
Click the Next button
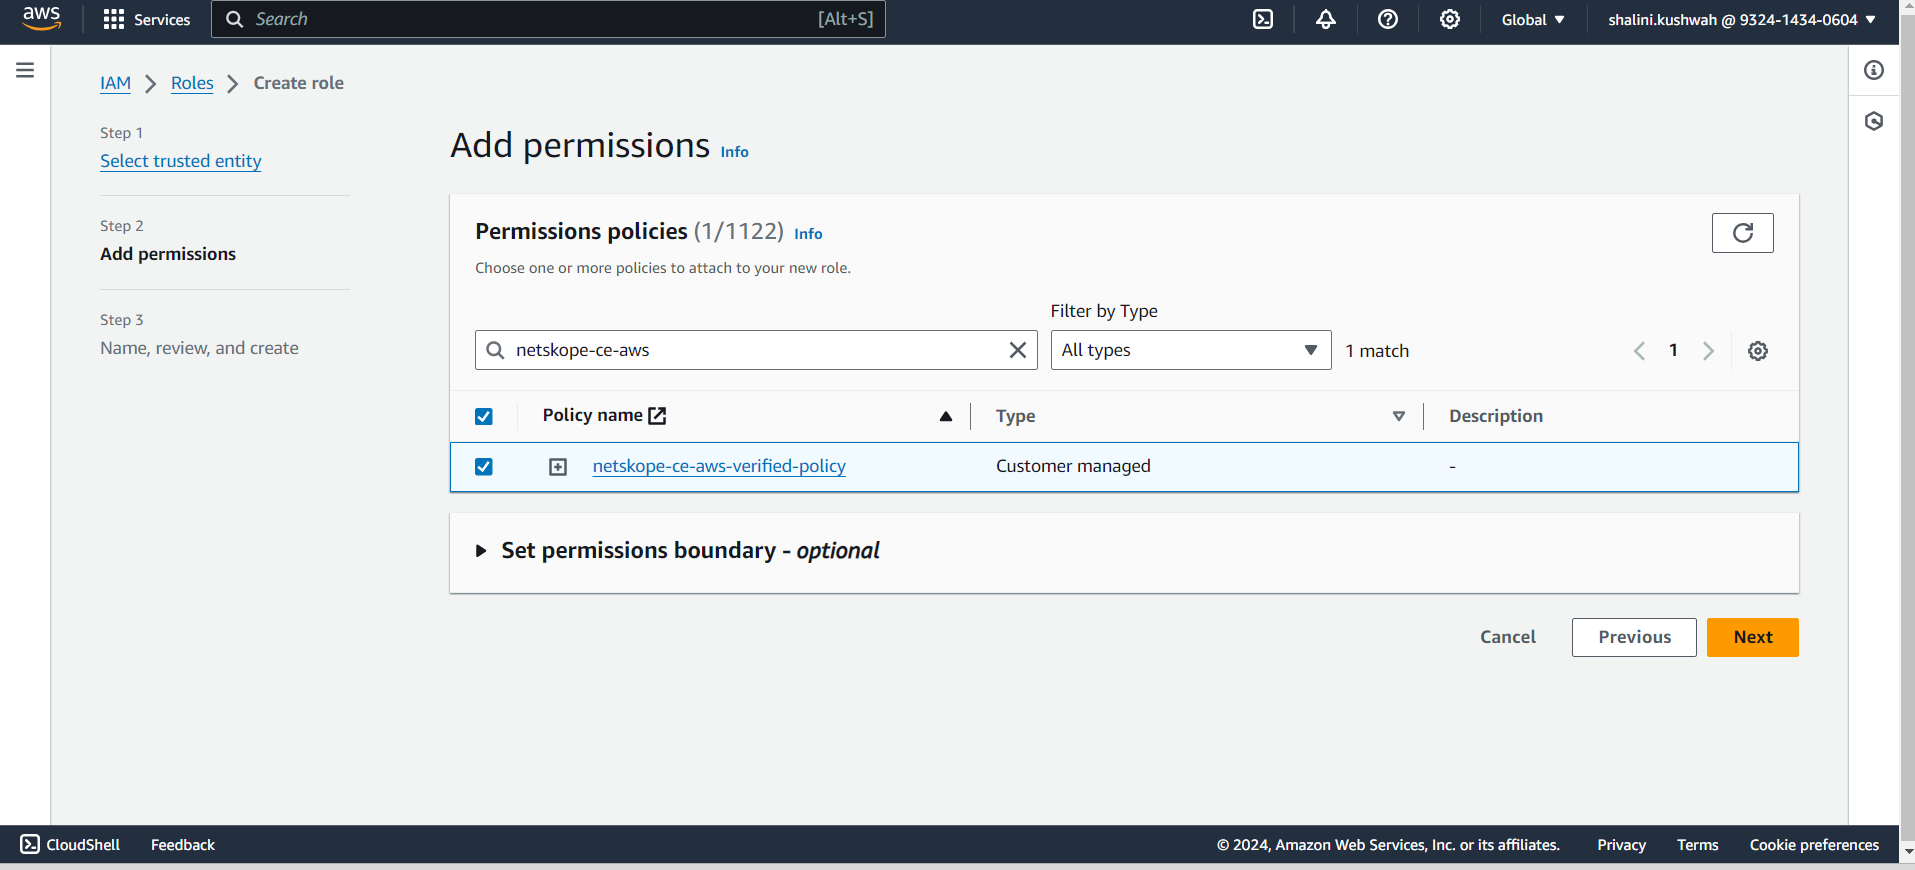click(x=1752, y=637)
